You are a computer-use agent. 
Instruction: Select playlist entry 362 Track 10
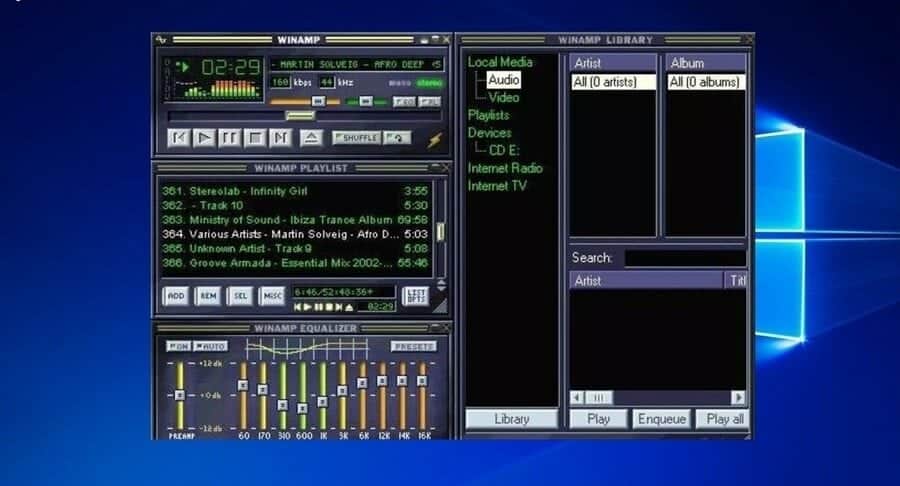[295, 205]
